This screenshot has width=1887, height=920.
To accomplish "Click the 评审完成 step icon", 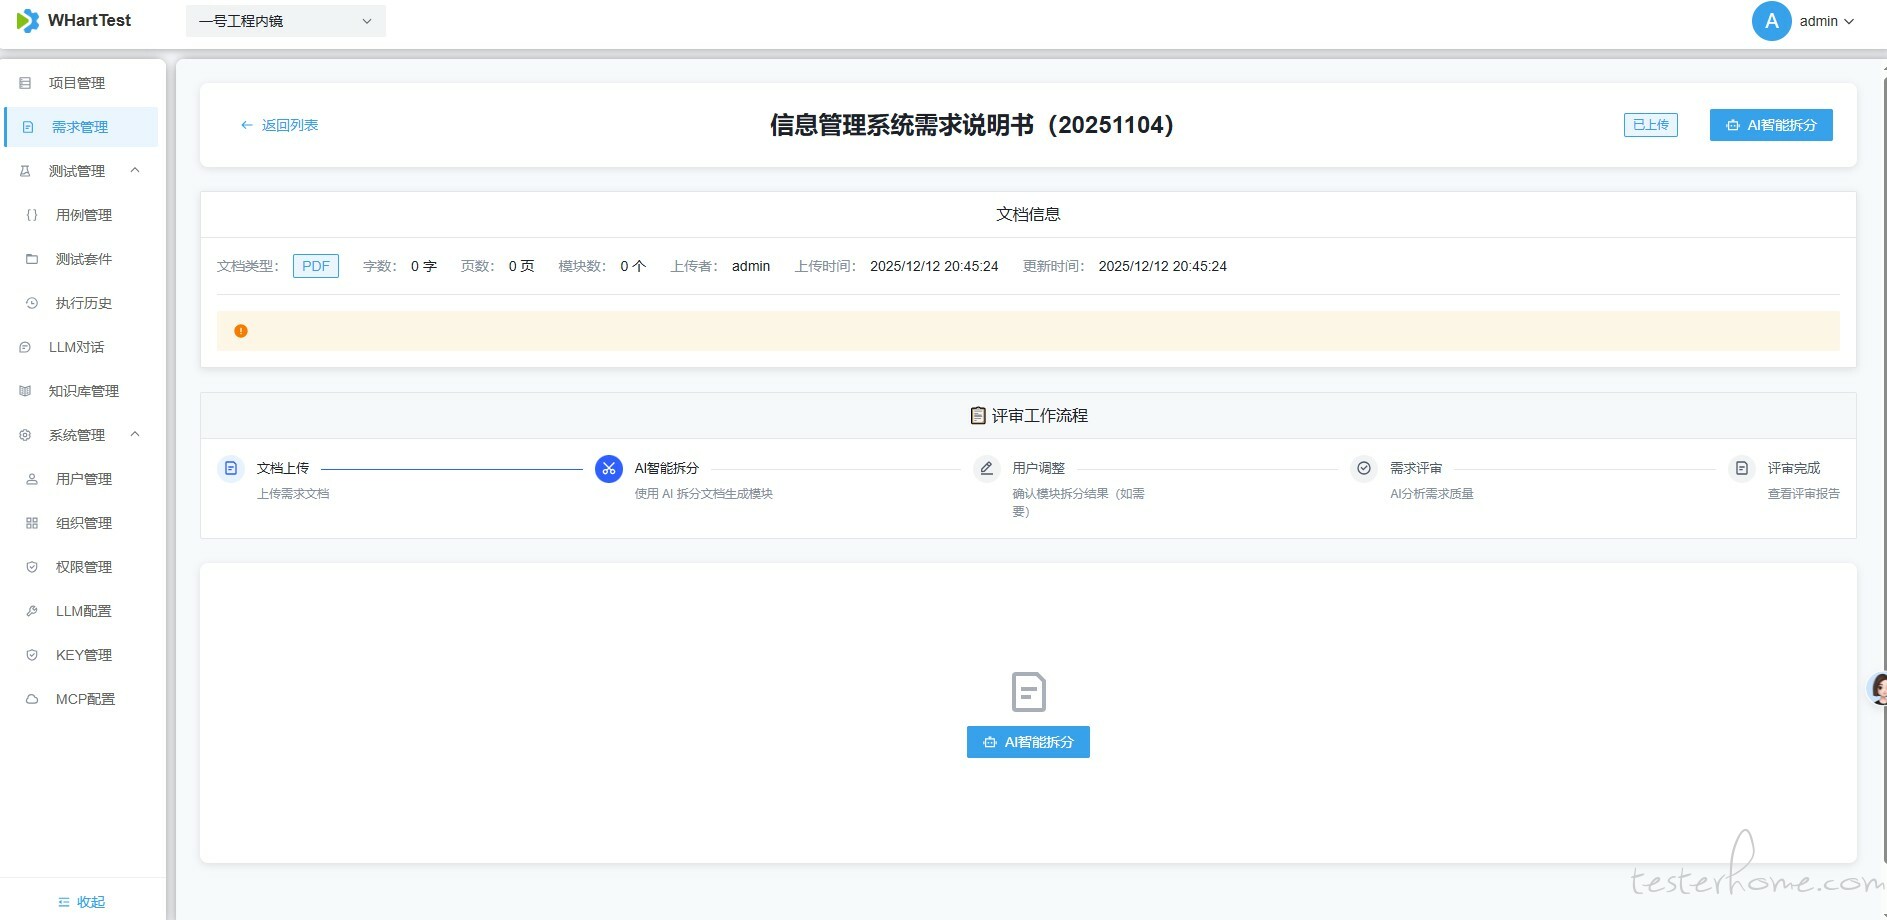I will pyautogui.click(x=1741, y=469).
